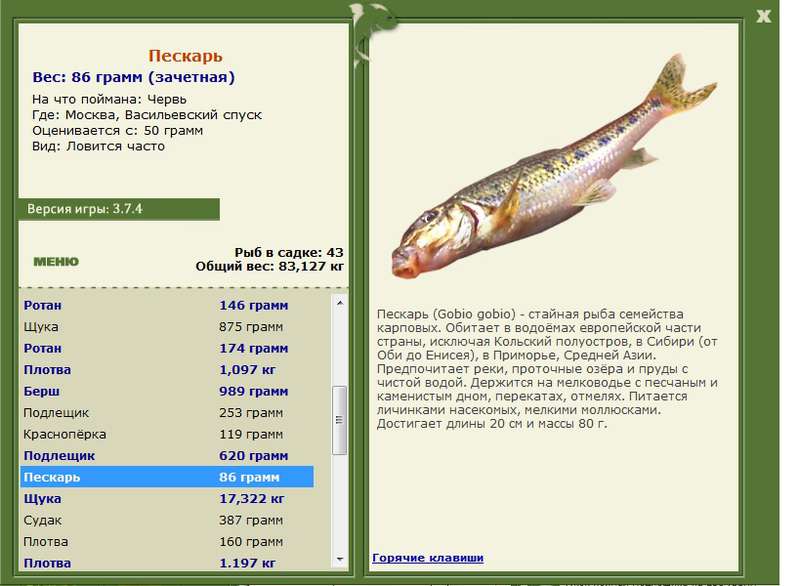The image size is (800, 586).
Task: Select the Ротан 146 грамм entry
Action: coord(167,305)
